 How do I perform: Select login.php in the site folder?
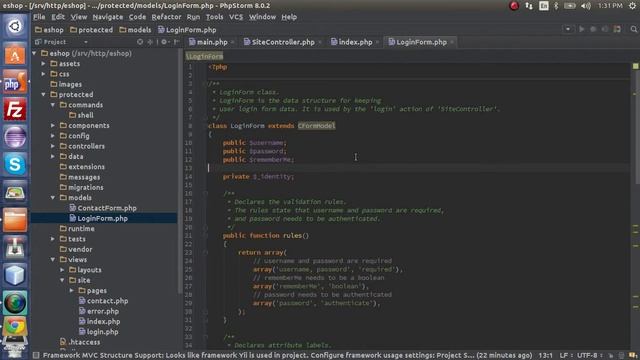click(98, 332)
